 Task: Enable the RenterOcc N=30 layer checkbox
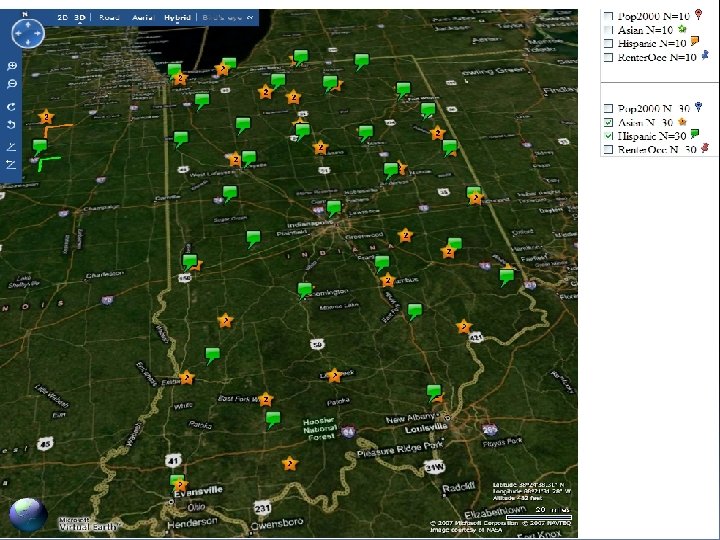(x=608, y=150)
